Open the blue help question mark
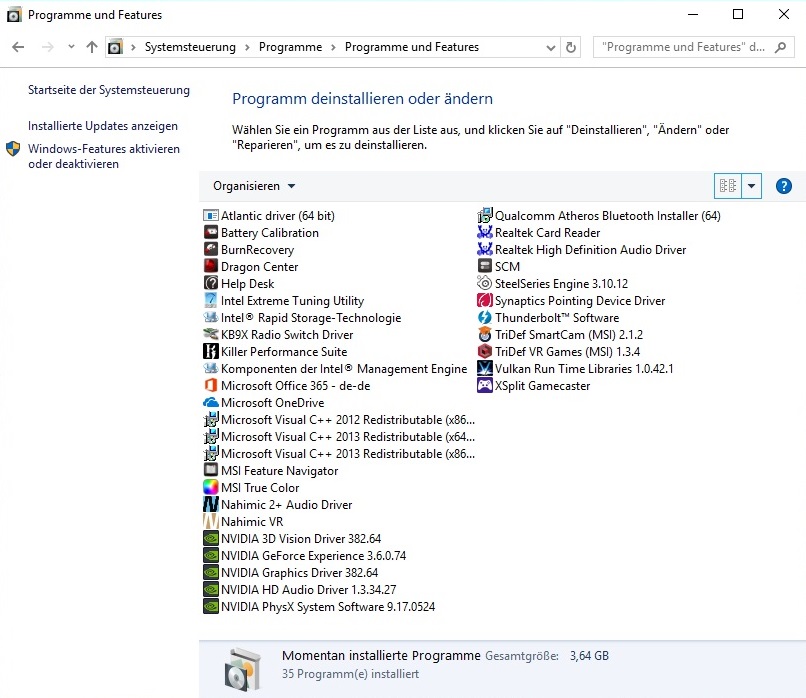The image size is (806, 698). [x=784, y=186]
